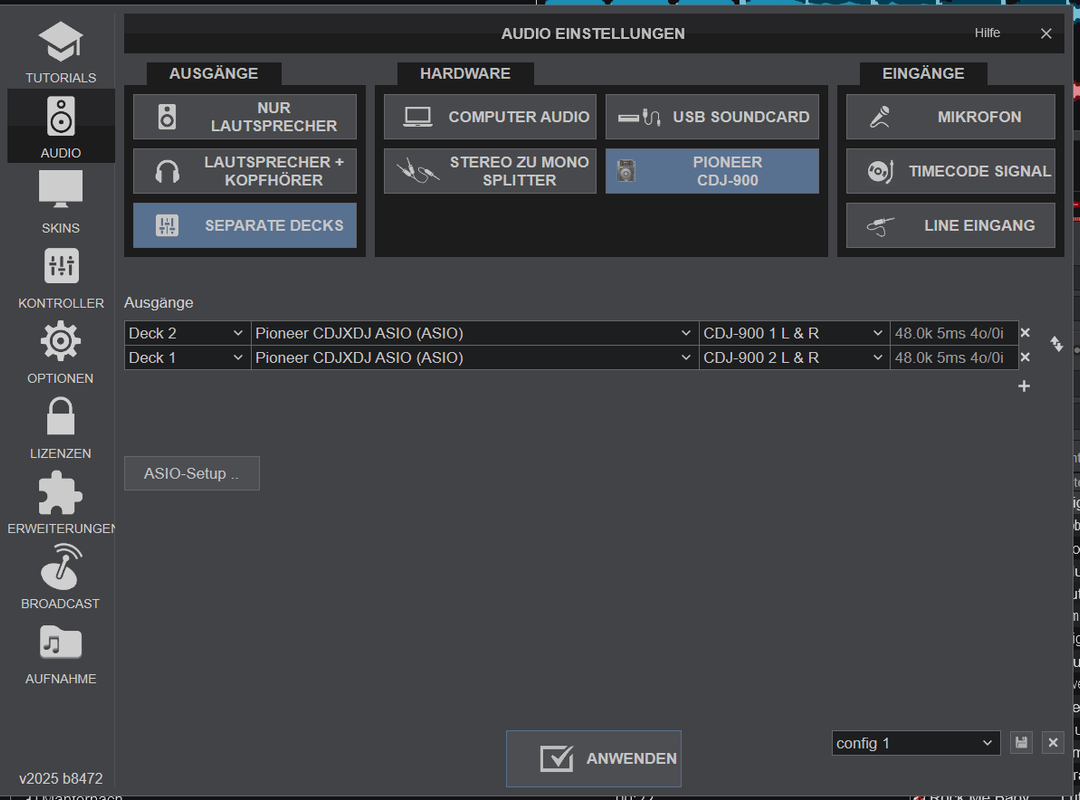1080x800 pixels.
Task: Select the Separate Decks output mode
Action: [x=245, y=225]
